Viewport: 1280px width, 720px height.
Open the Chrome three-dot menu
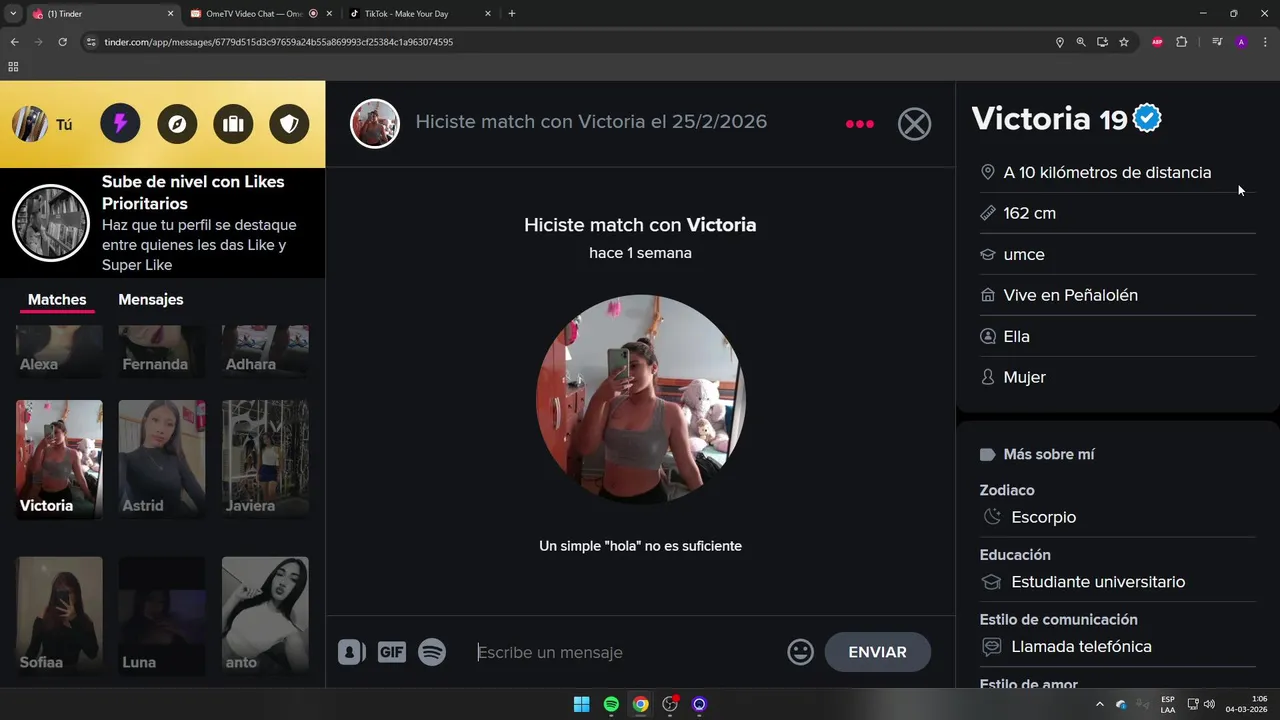[1266, 42]
